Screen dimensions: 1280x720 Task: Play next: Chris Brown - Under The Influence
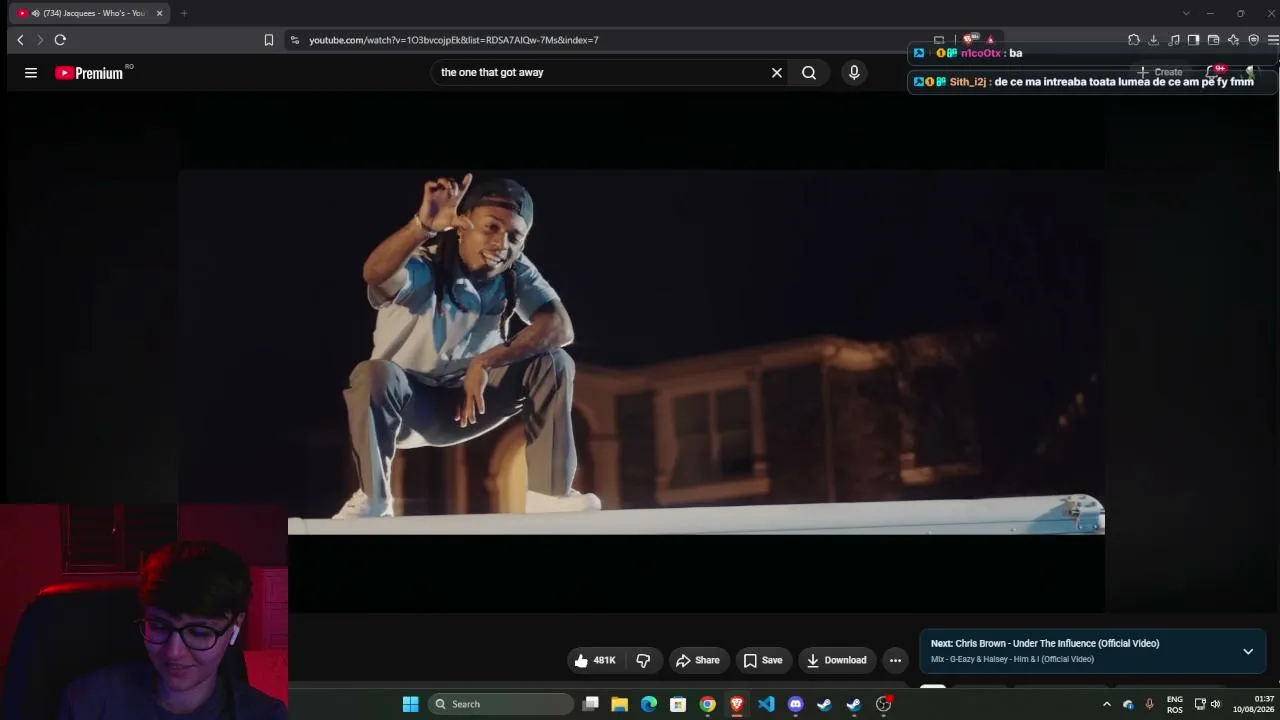click(x=1045, y=643)
